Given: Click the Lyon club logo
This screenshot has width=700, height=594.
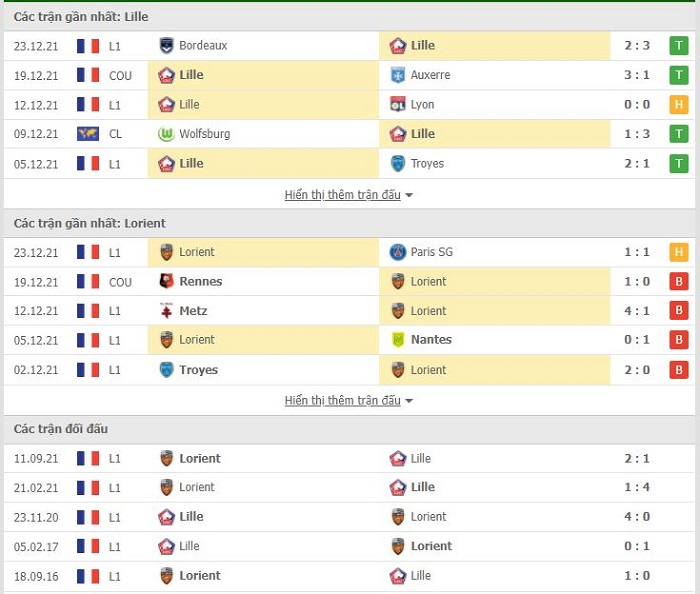Looking at the screenshot, I should [x=397, y=104].
